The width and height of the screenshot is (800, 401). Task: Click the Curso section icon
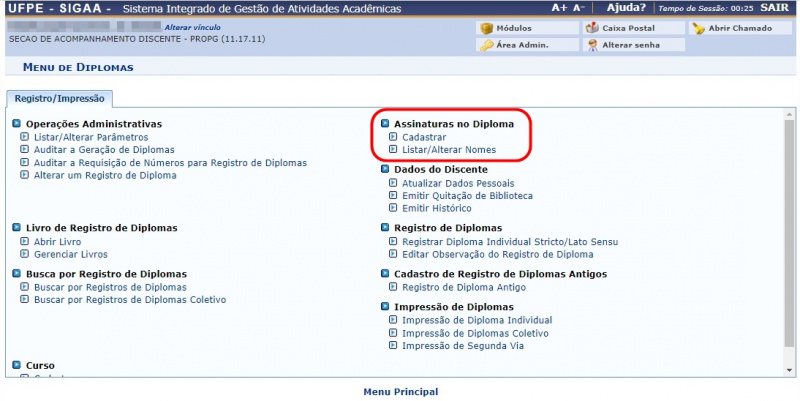[x=17, y=365]
